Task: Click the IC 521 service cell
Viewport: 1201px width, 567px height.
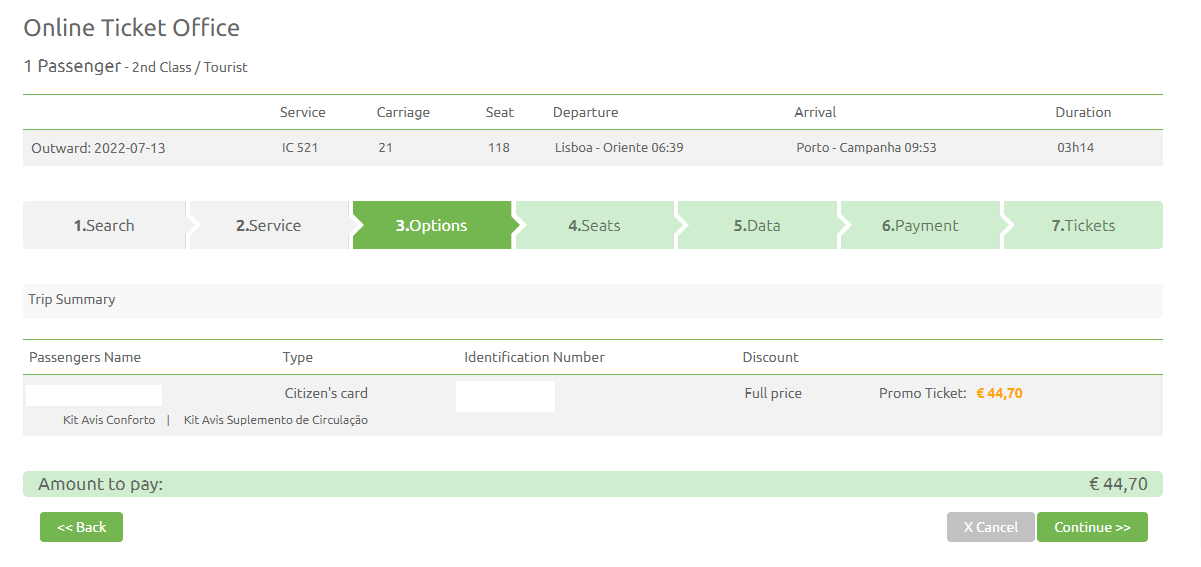Action: point(300,148)
